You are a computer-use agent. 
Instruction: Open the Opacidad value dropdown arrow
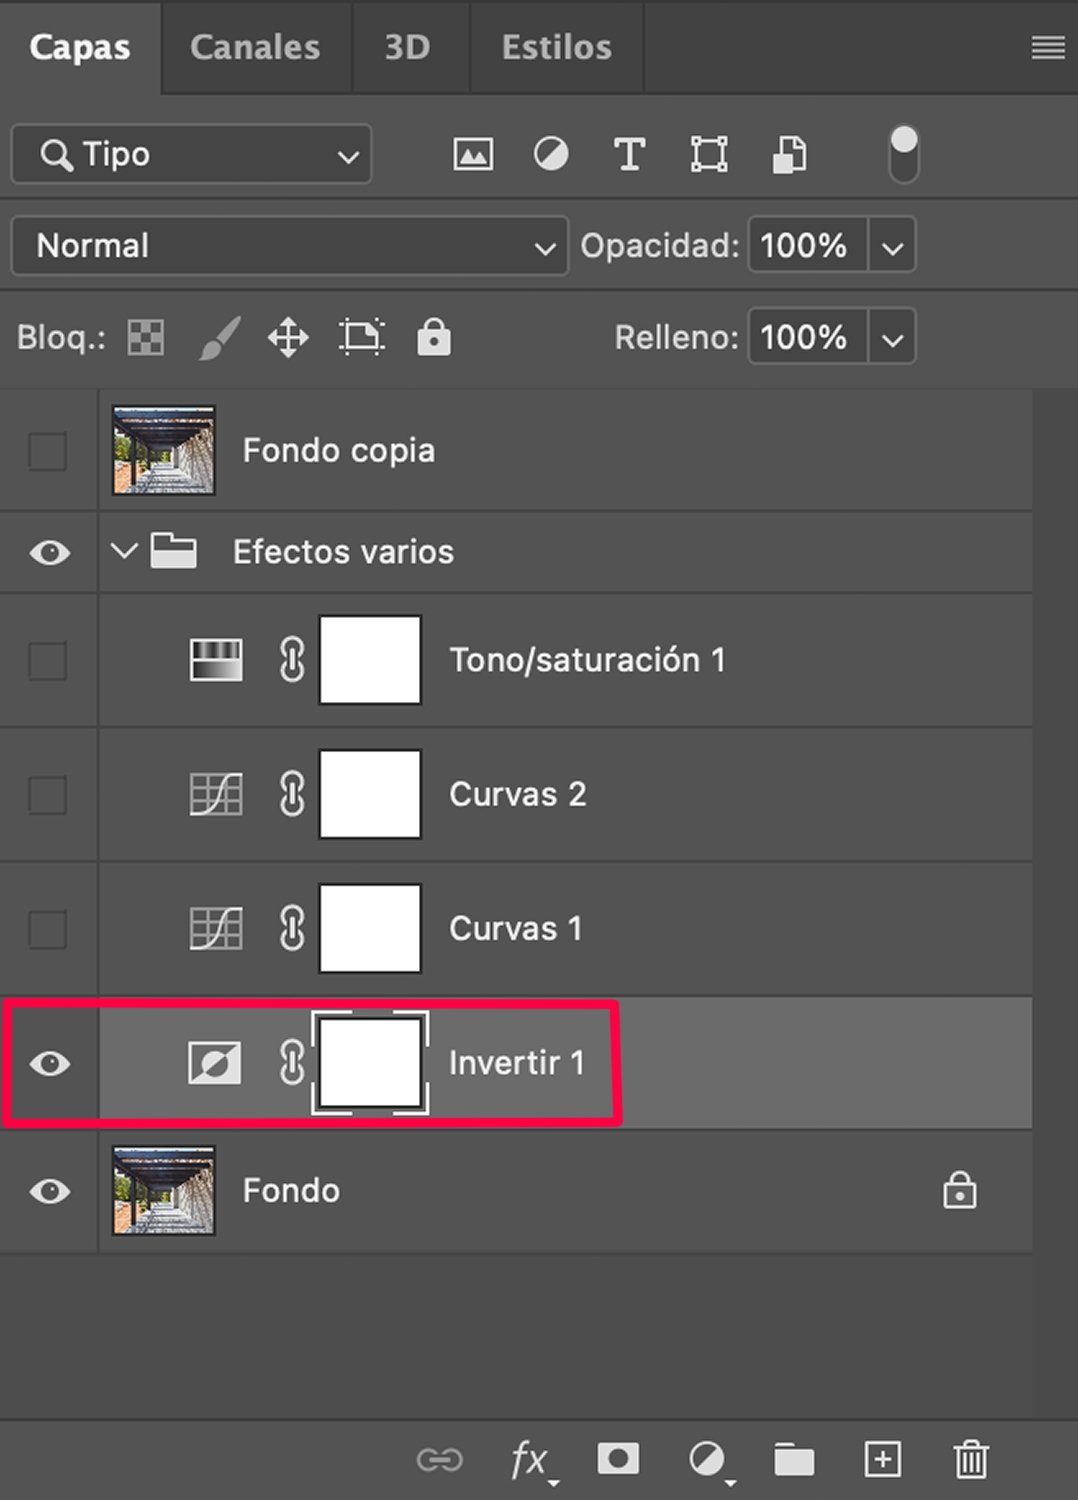click(x=893, y=247)
